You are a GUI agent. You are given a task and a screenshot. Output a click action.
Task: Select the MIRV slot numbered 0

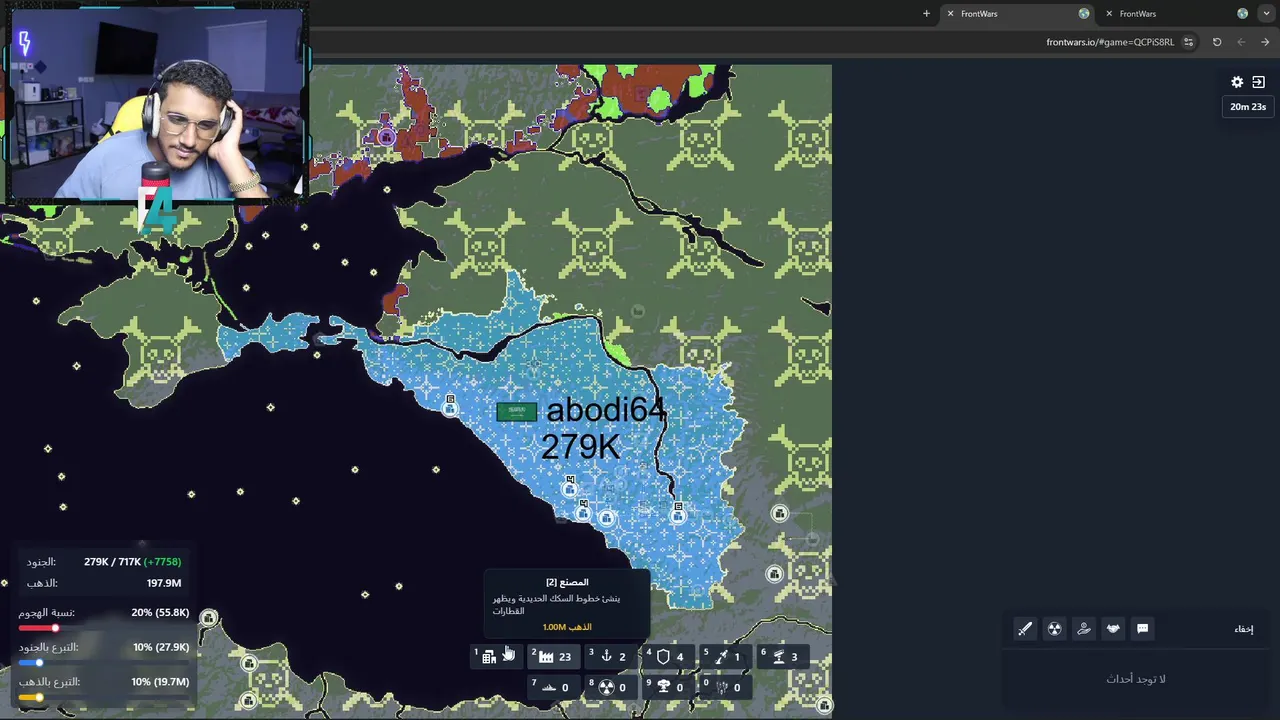coord(726,687)
